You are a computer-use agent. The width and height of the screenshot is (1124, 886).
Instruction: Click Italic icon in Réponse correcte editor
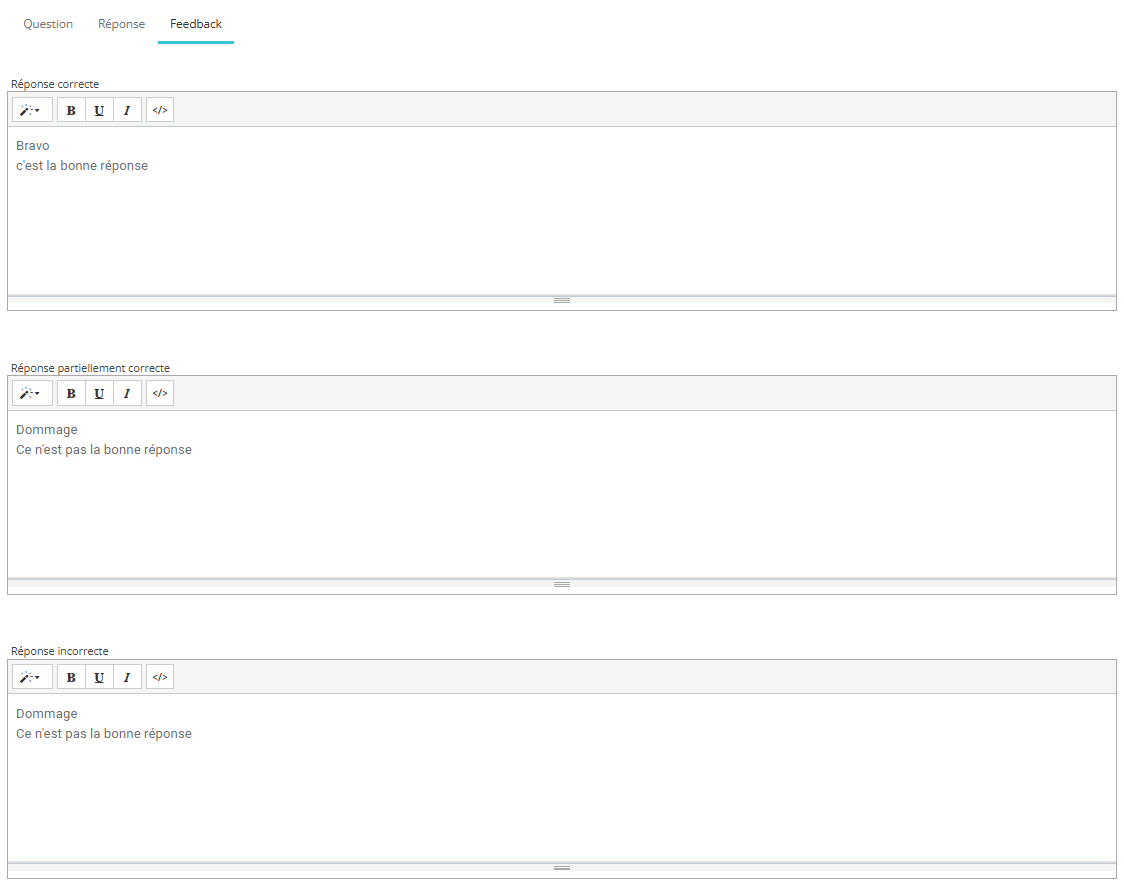127,110
